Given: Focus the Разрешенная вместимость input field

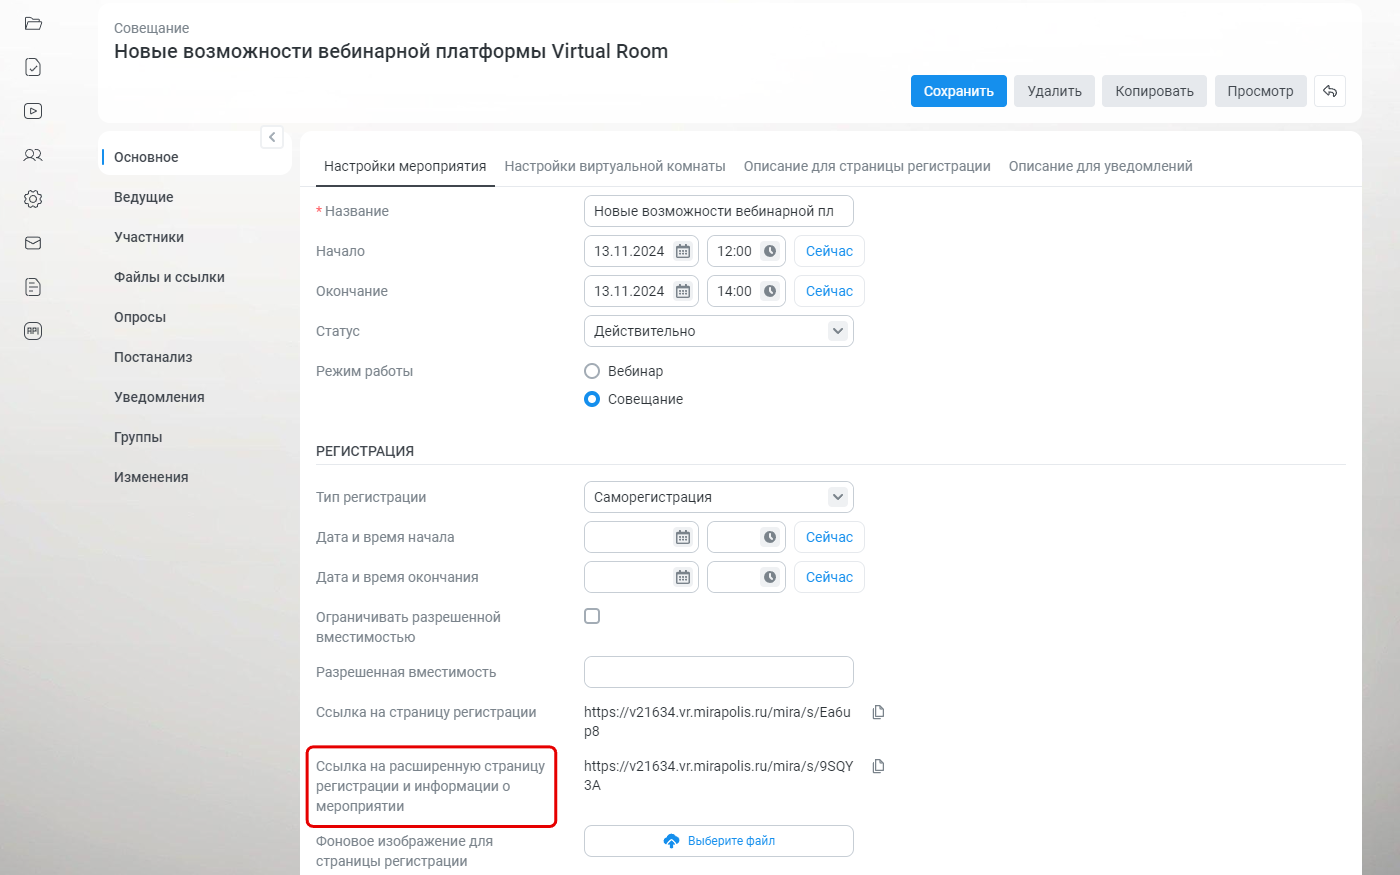Looking at the screenshot, I should pyautogui.click(x=718, y=672).
